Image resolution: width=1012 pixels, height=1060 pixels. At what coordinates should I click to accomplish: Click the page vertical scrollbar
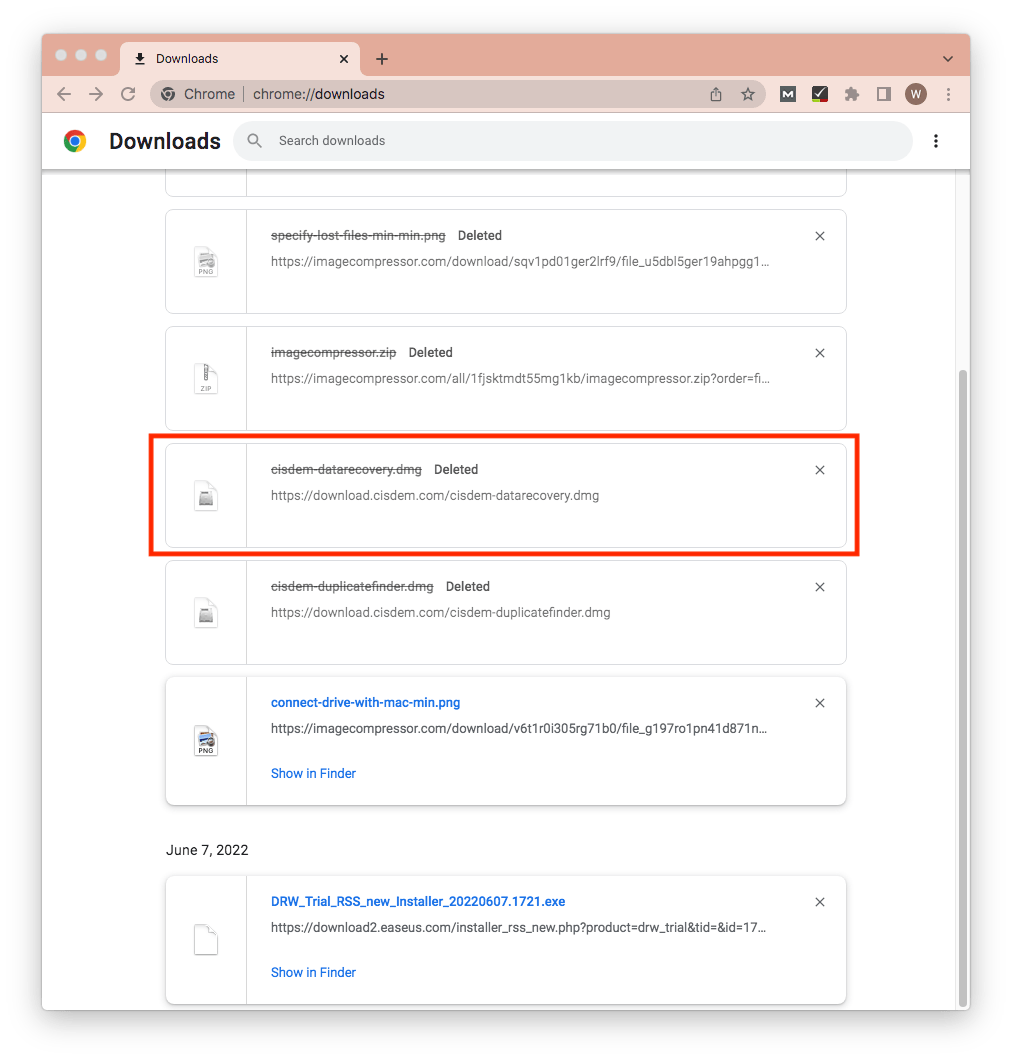click(962, 680)
